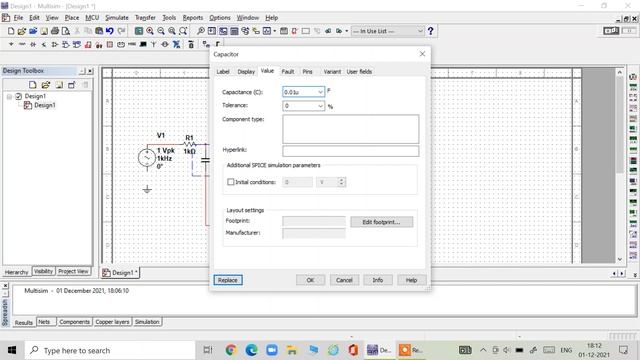
Task: Undo the last action
Action: pos(110,31)
